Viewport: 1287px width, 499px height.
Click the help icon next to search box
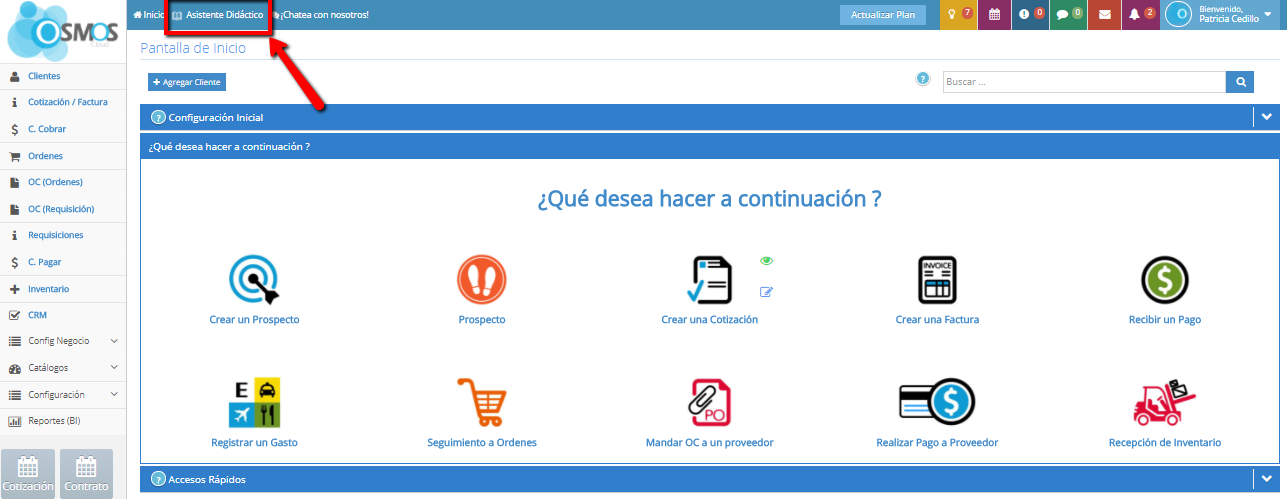[923, 79]
